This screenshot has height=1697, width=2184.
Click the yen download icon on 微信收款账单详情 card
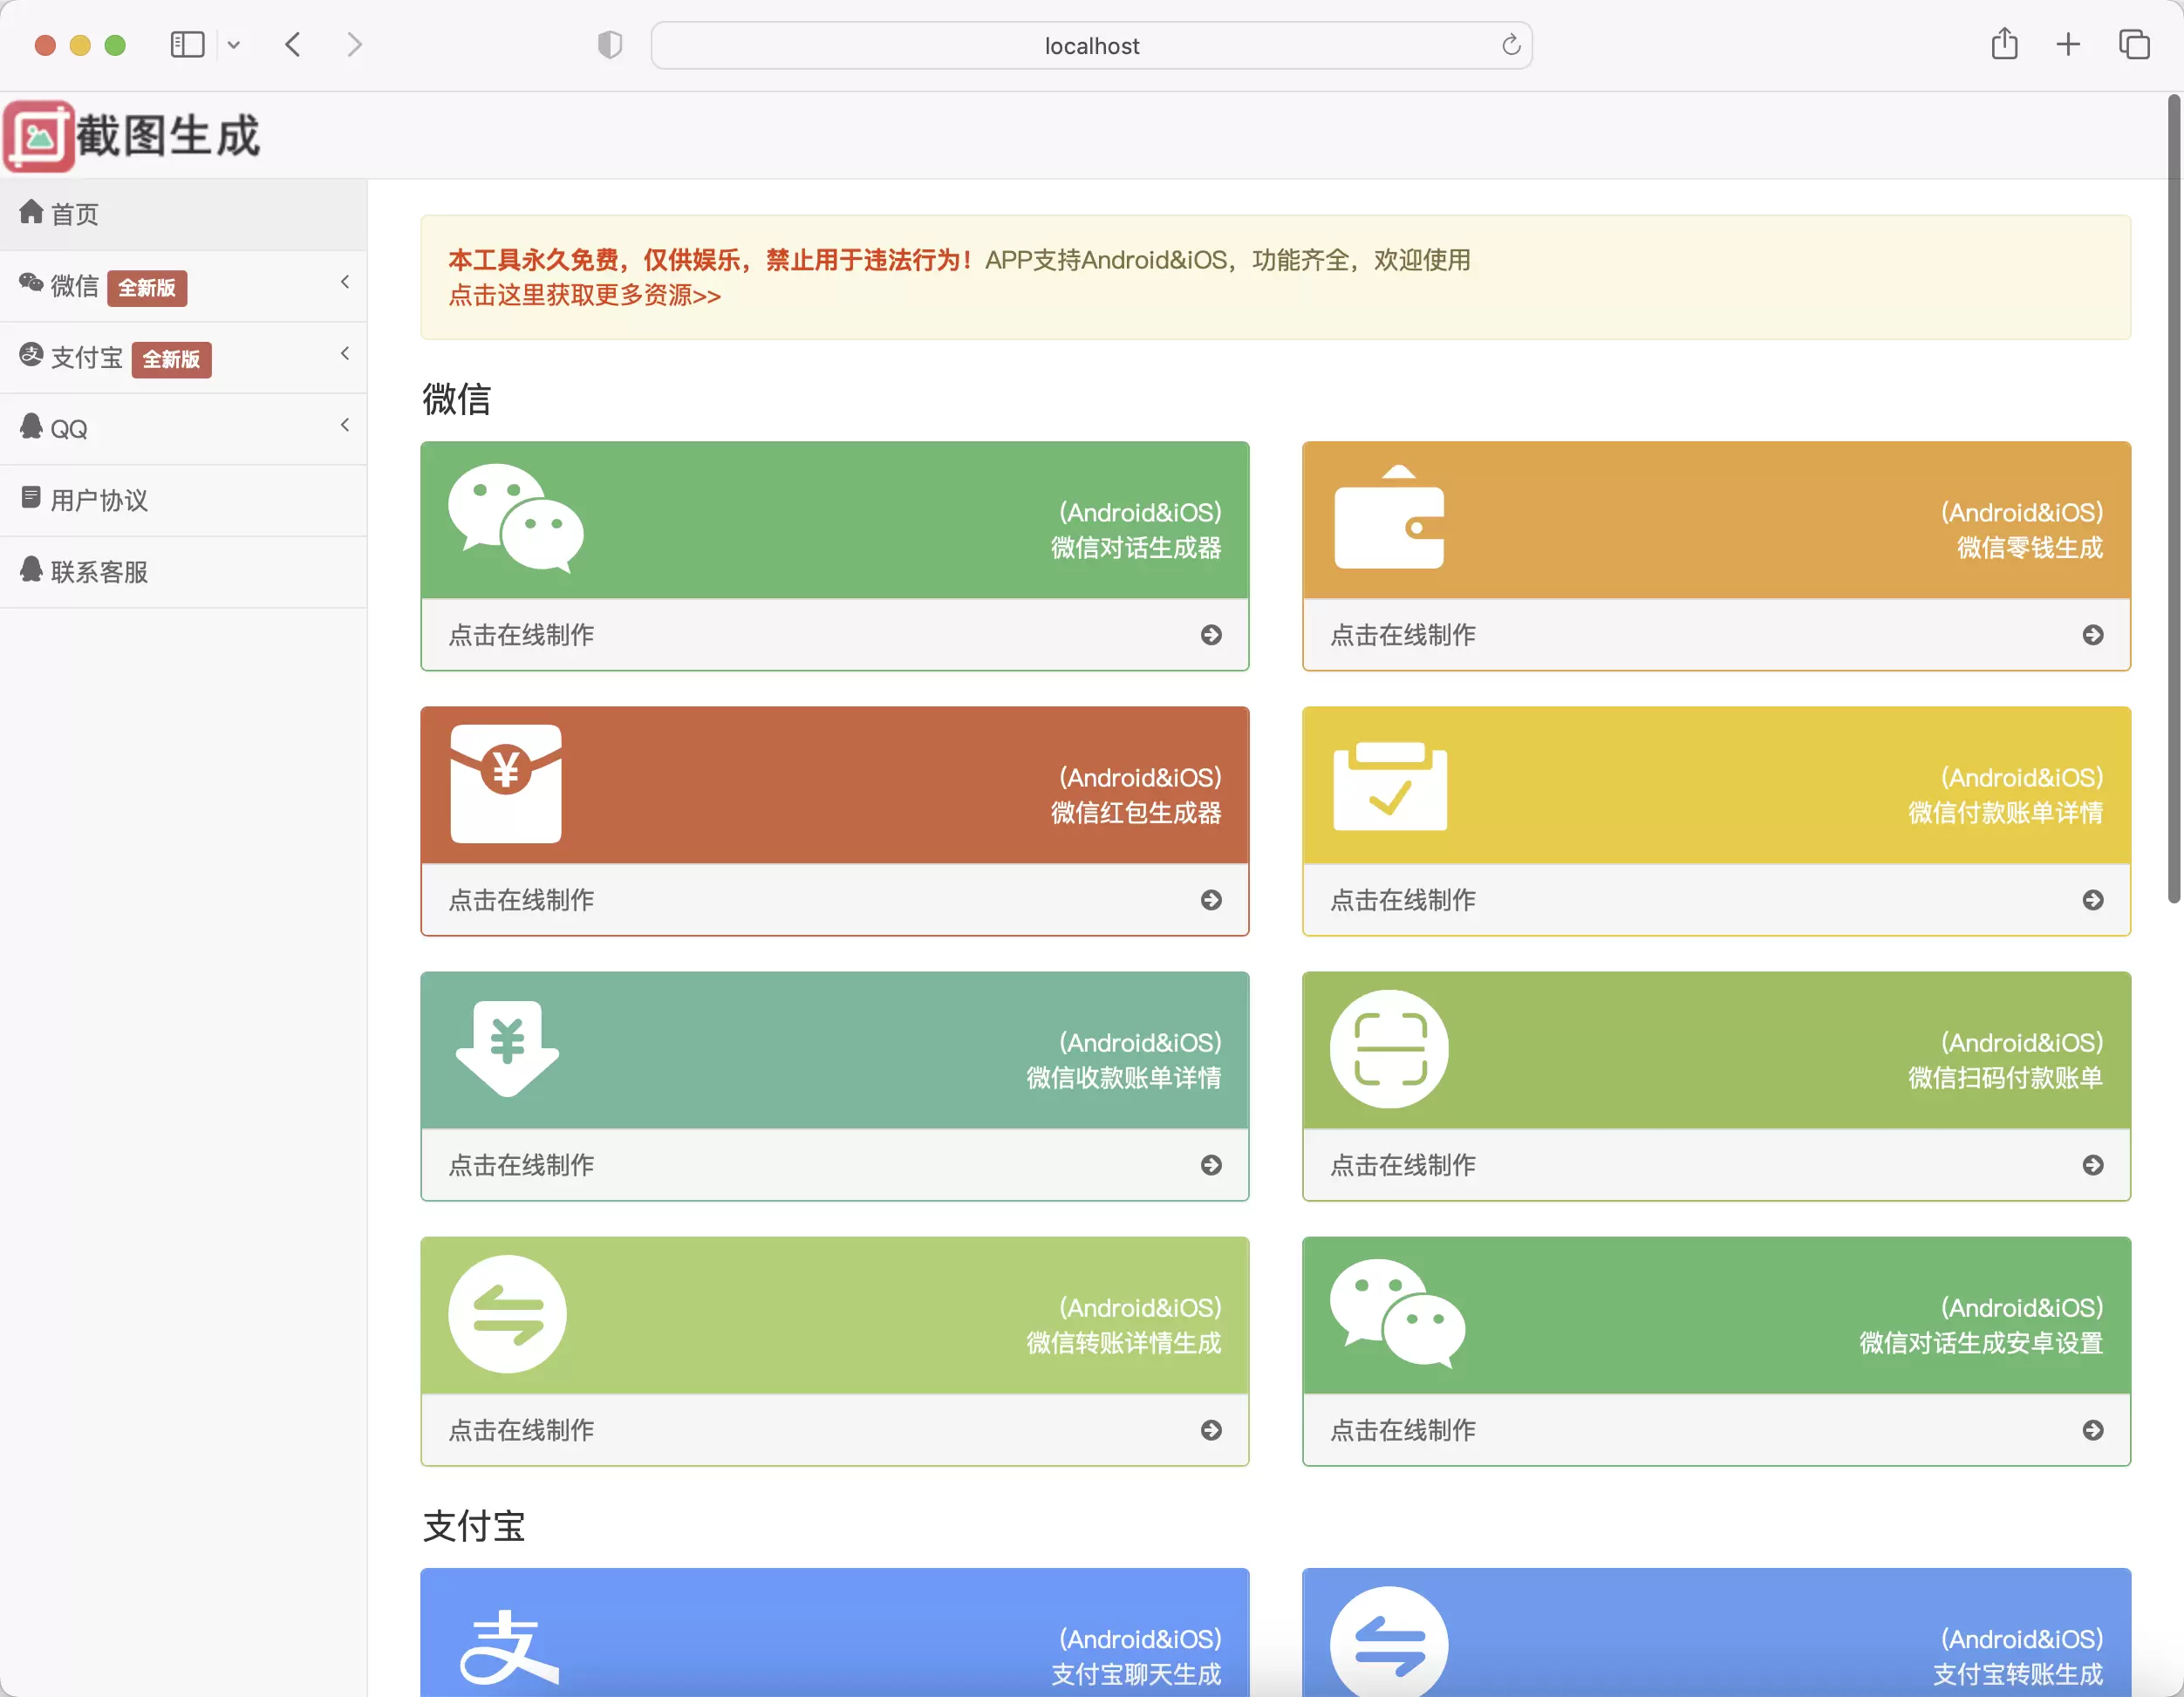coord(507,1049)
